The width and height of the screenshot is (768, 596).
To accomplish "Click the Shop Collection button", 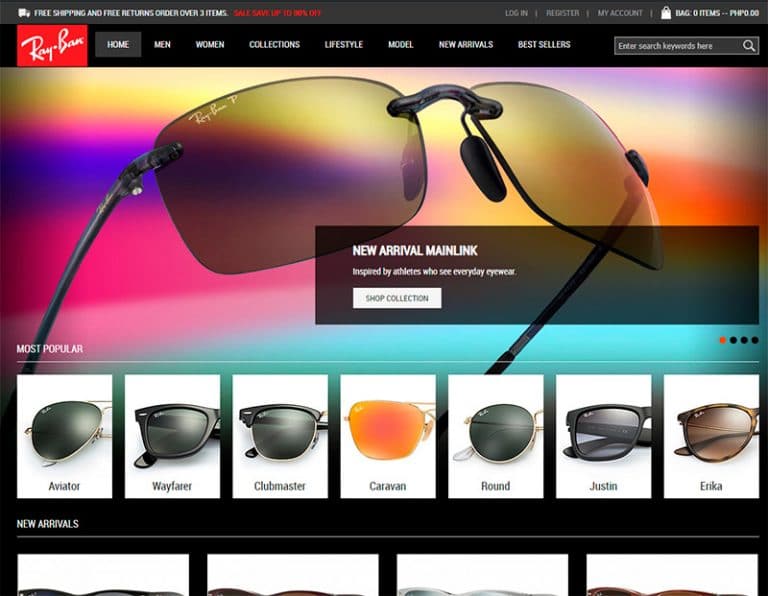I will click(x=397, y=298).
